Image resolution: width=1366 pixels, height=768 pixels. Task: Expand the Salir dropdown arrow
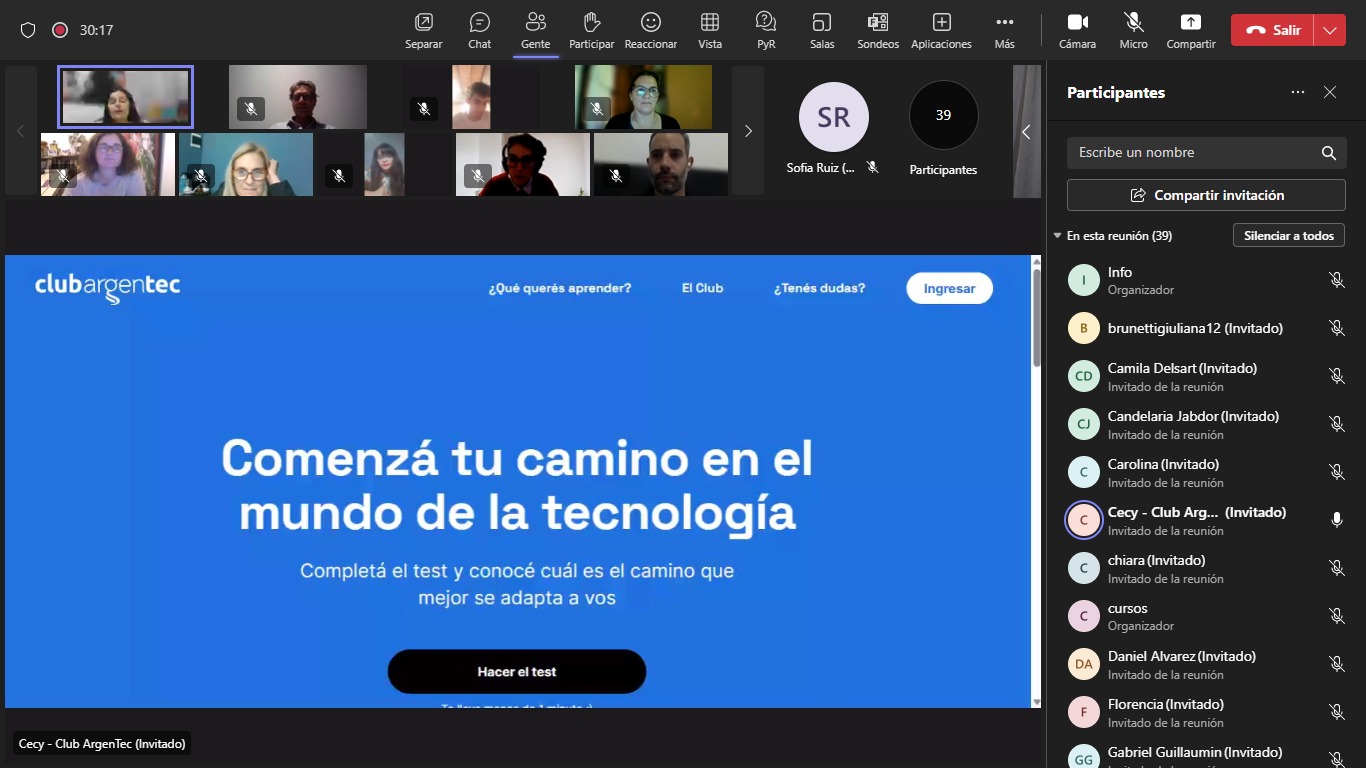pyautogui.click(x=1330, y=30)
